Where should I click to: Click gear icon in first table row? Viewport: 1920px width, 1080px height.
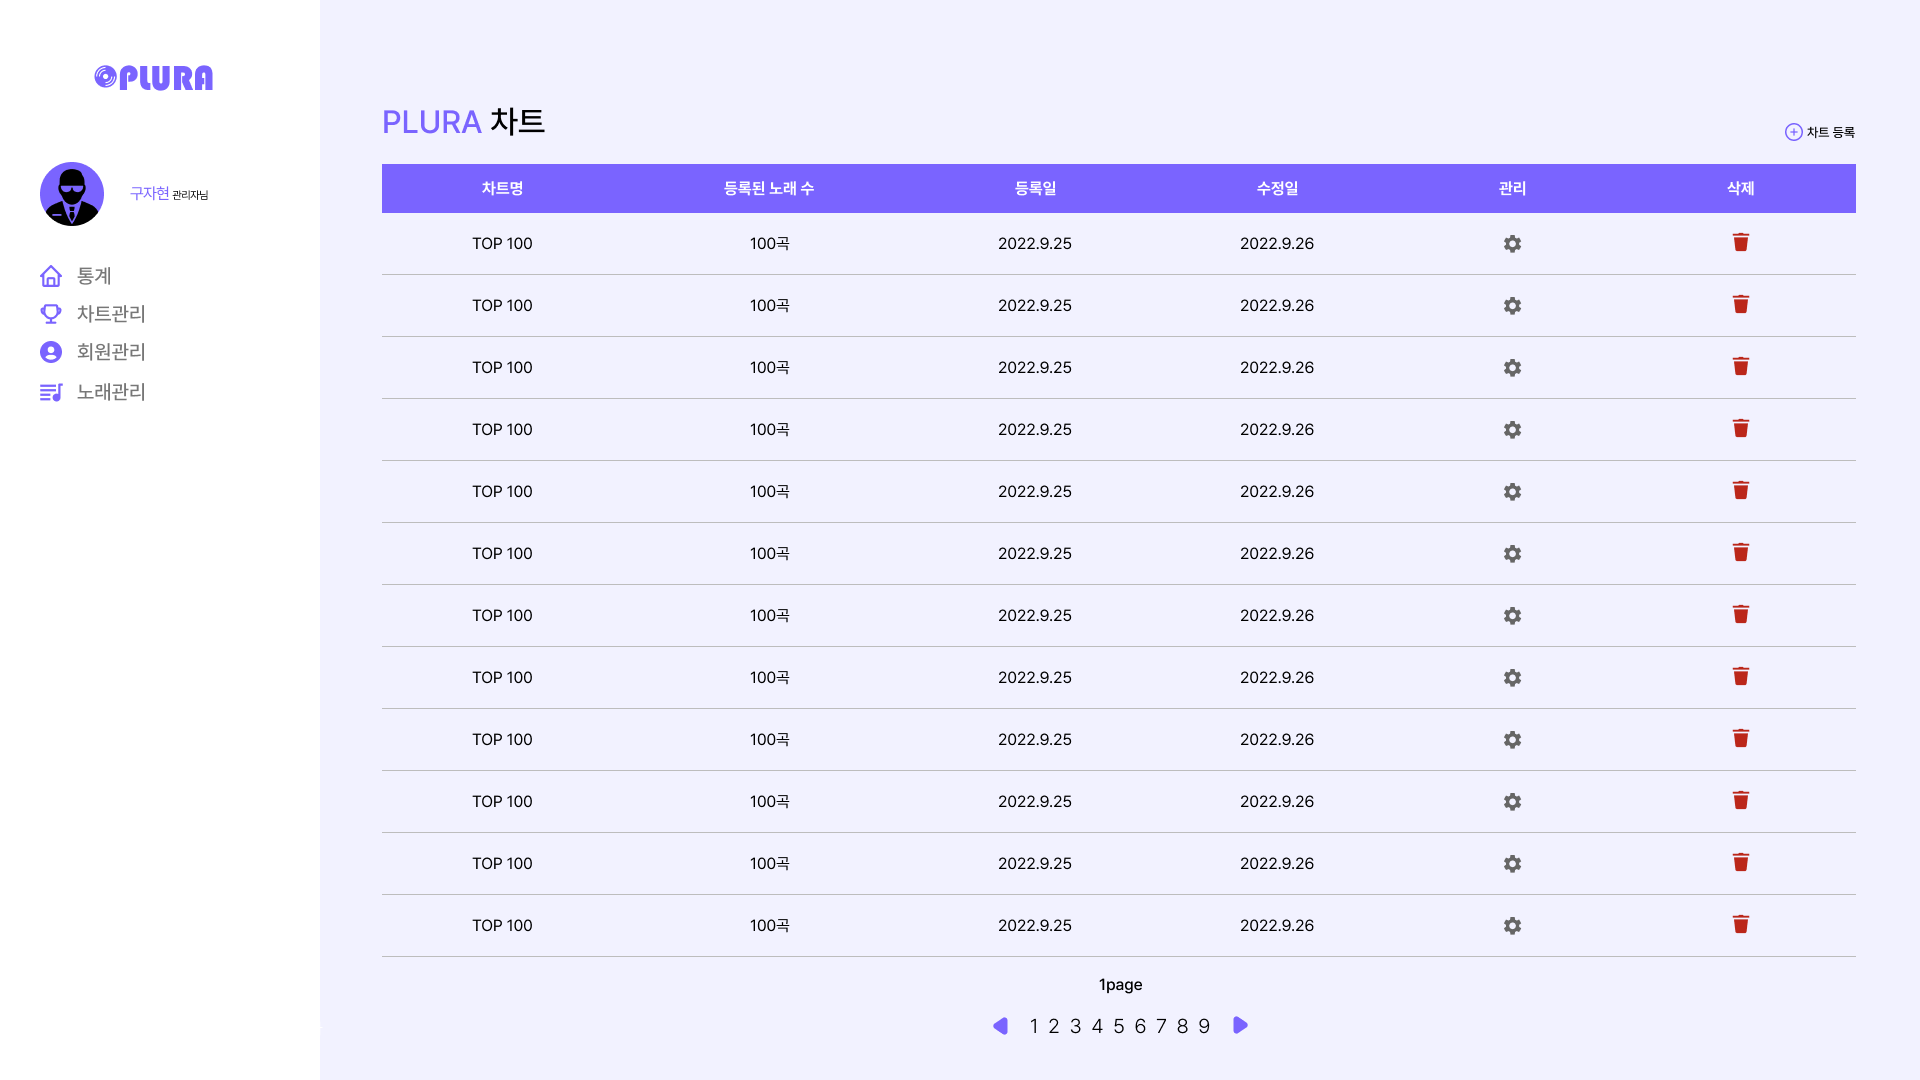[x=1512, y=244]
